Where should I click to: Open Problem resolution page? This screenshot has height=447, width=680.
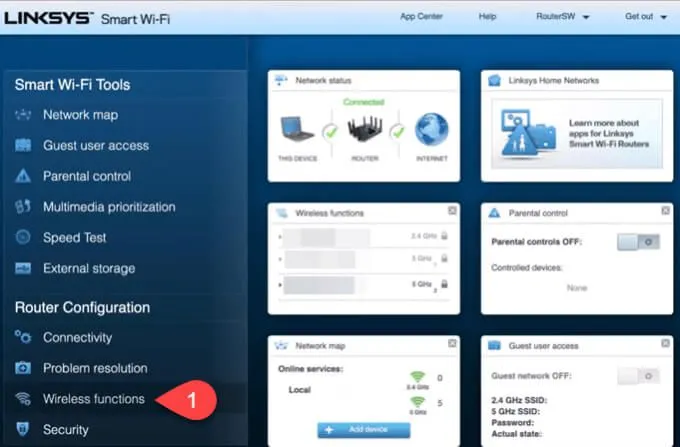point(95,368)
